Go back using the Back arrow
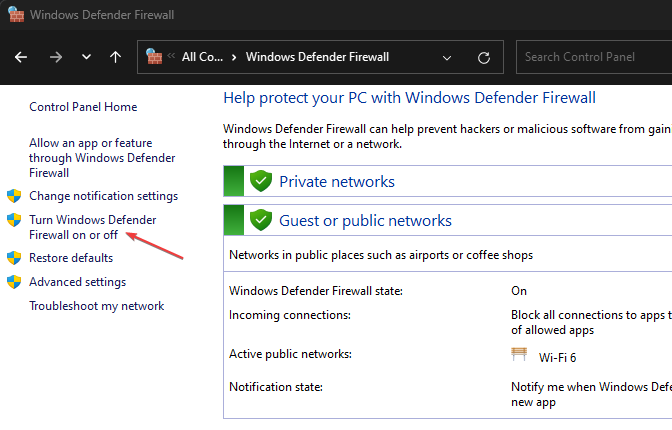 coord(21,57)
